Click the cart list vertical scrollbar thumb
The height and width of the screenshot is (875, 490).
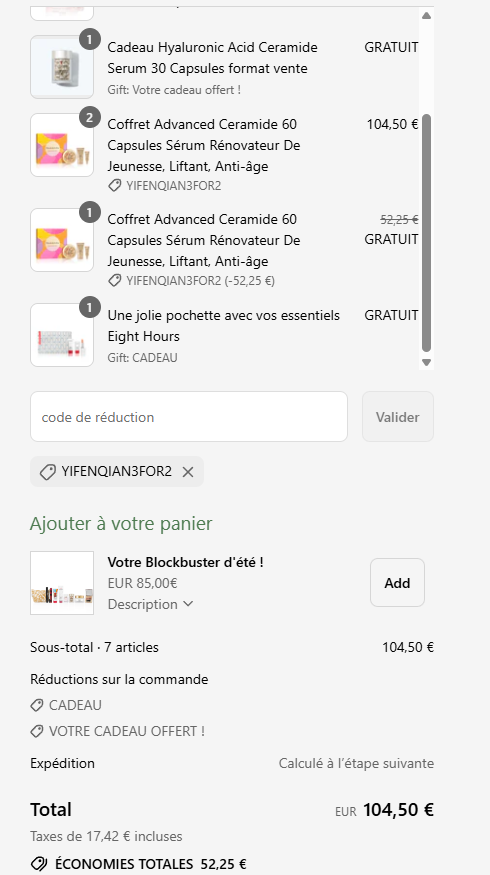click(x=426, y=233)
